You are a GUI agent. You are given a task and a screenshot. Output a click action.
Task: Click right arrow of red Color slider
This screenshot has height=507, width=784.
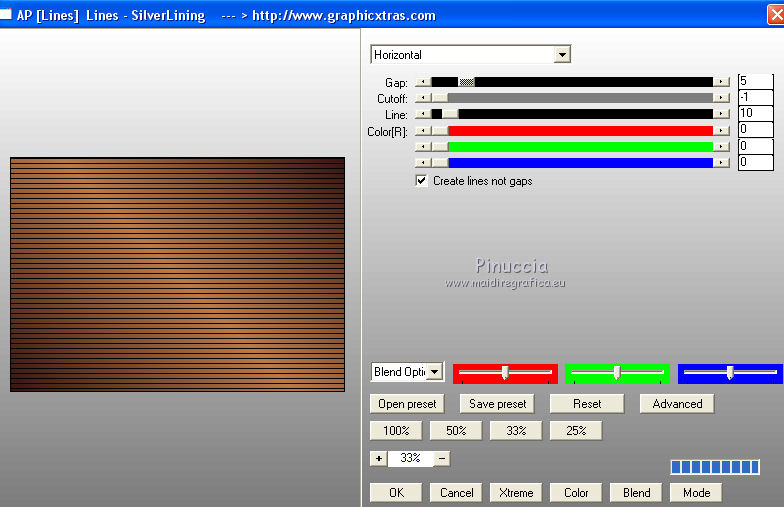click(x=721, y=130)
